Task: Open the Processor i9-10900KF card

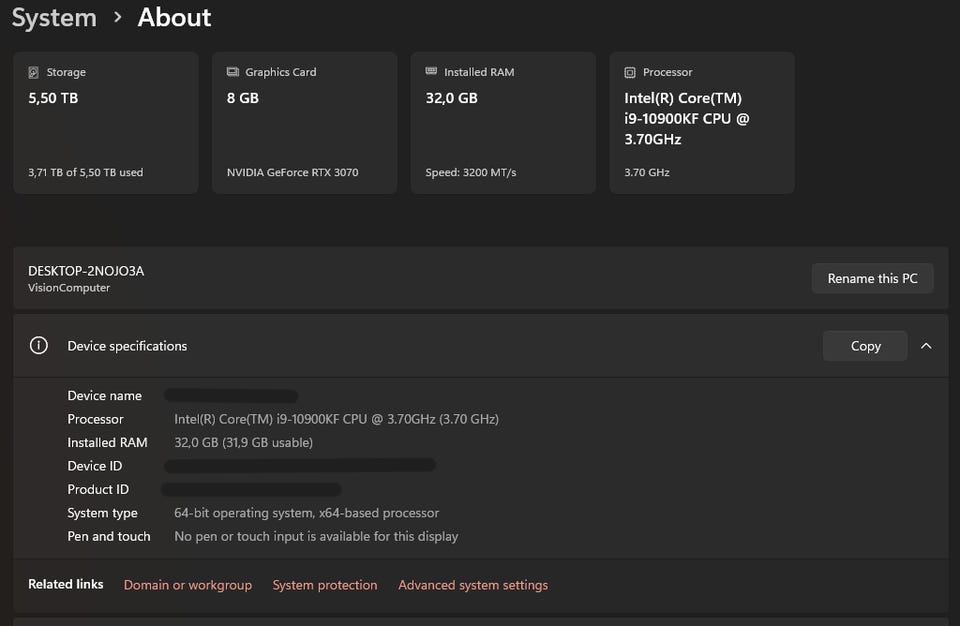Action: click(x=702, y=123)
